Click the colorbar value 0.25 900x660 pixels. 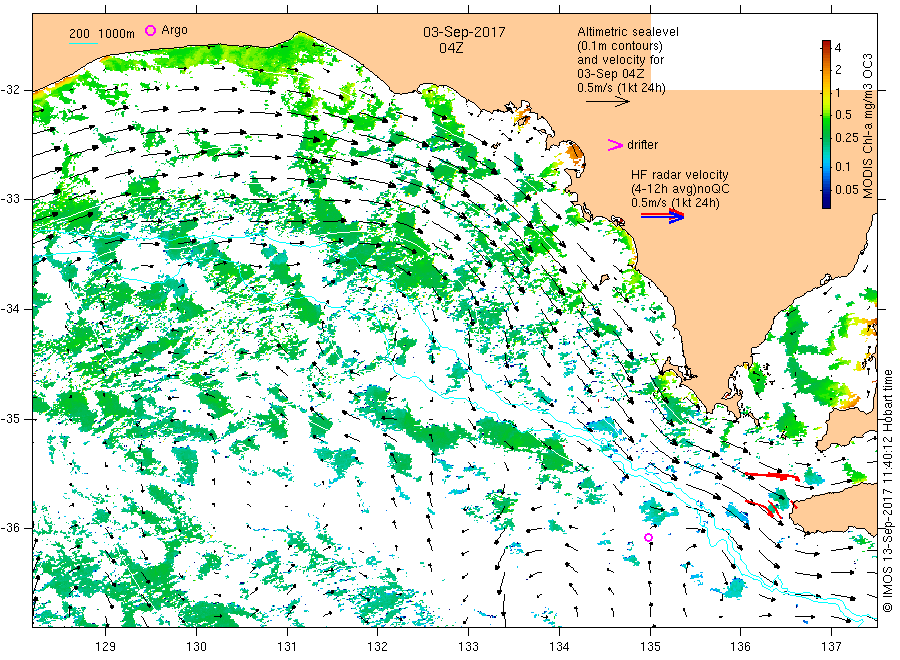tap(847, 138)
